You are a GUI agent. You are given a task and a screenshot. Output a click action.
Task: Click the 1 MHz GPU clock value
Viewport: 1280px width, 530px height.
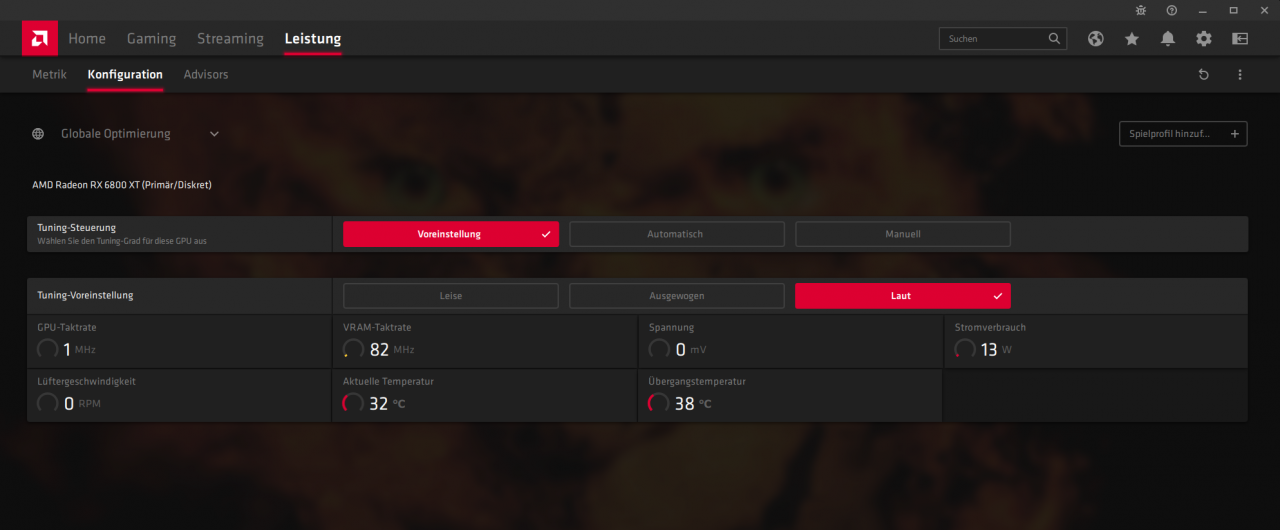[79, 350]
